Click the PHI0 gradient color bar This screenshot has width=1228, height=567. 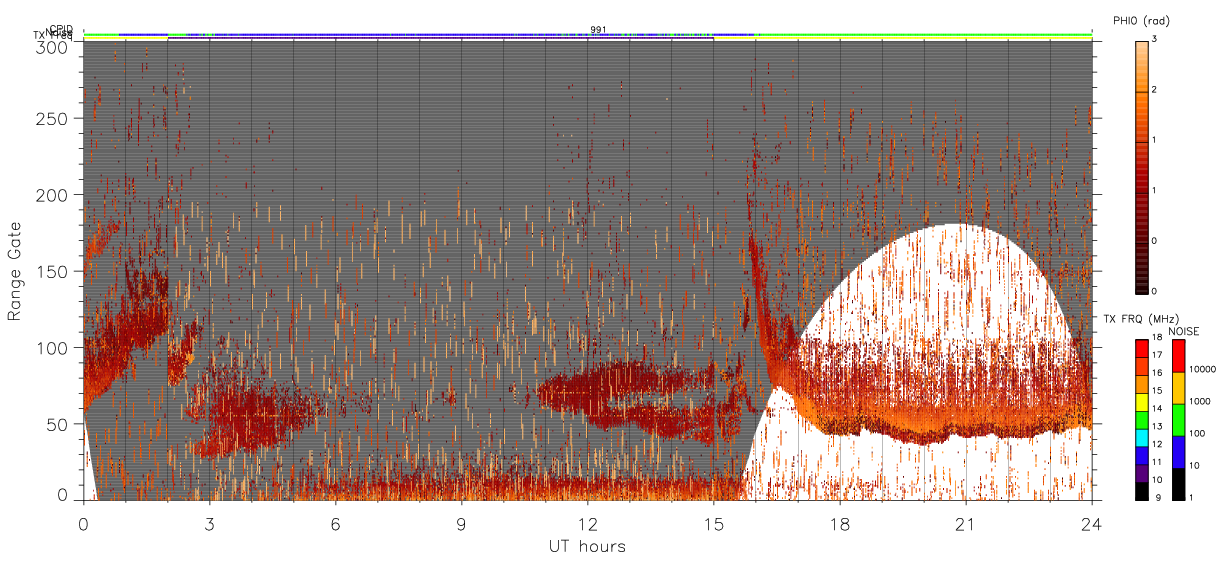(1142, 166)
